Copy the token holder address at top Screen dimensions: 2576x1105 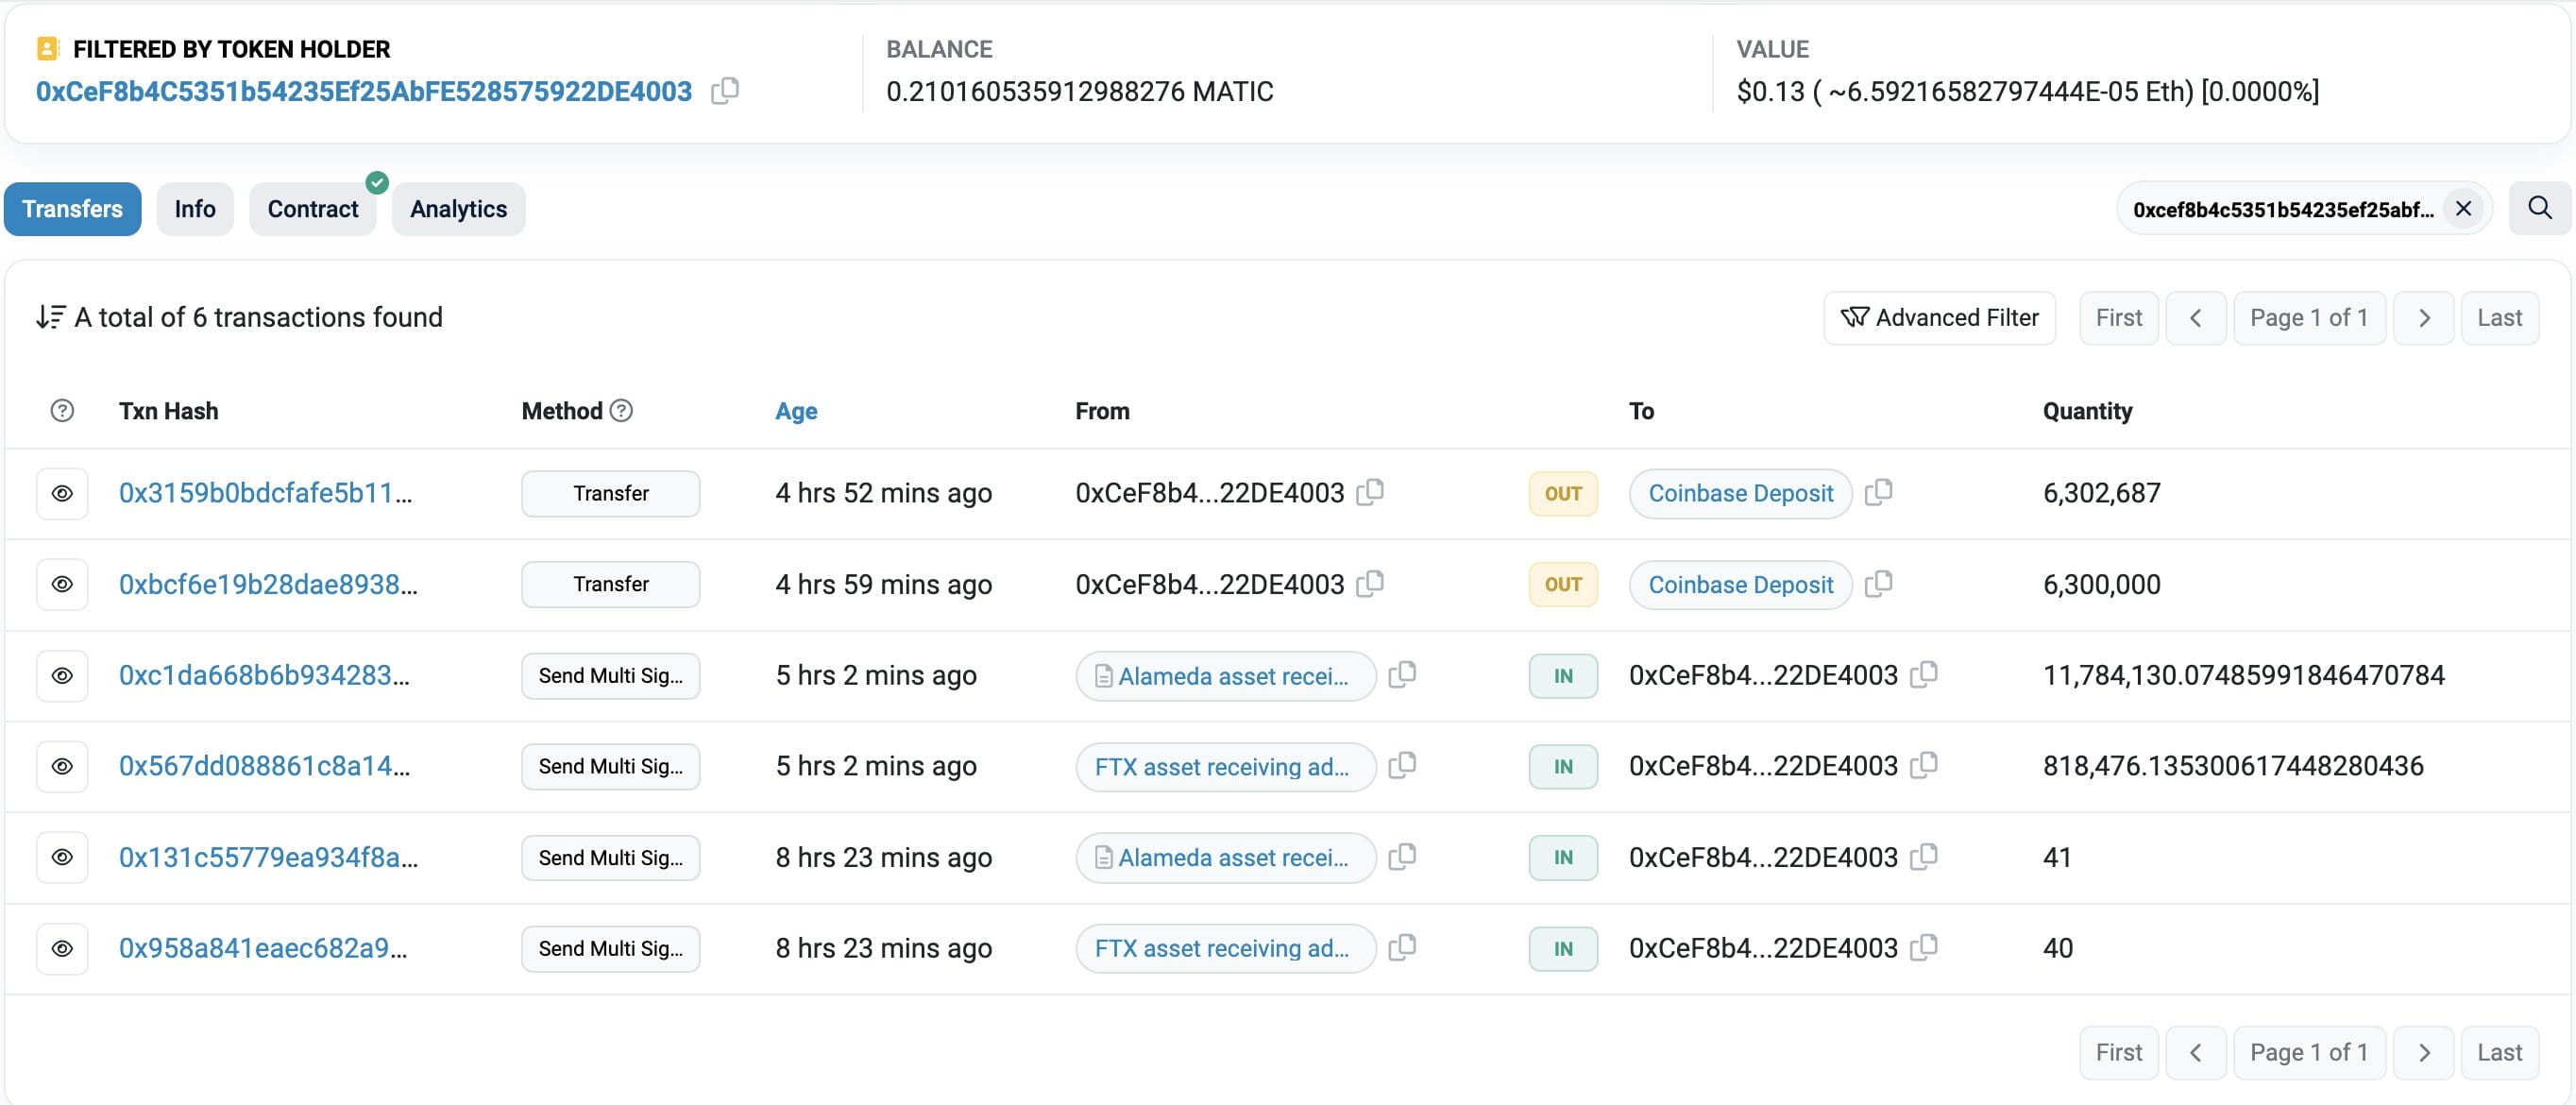(725, 91)
